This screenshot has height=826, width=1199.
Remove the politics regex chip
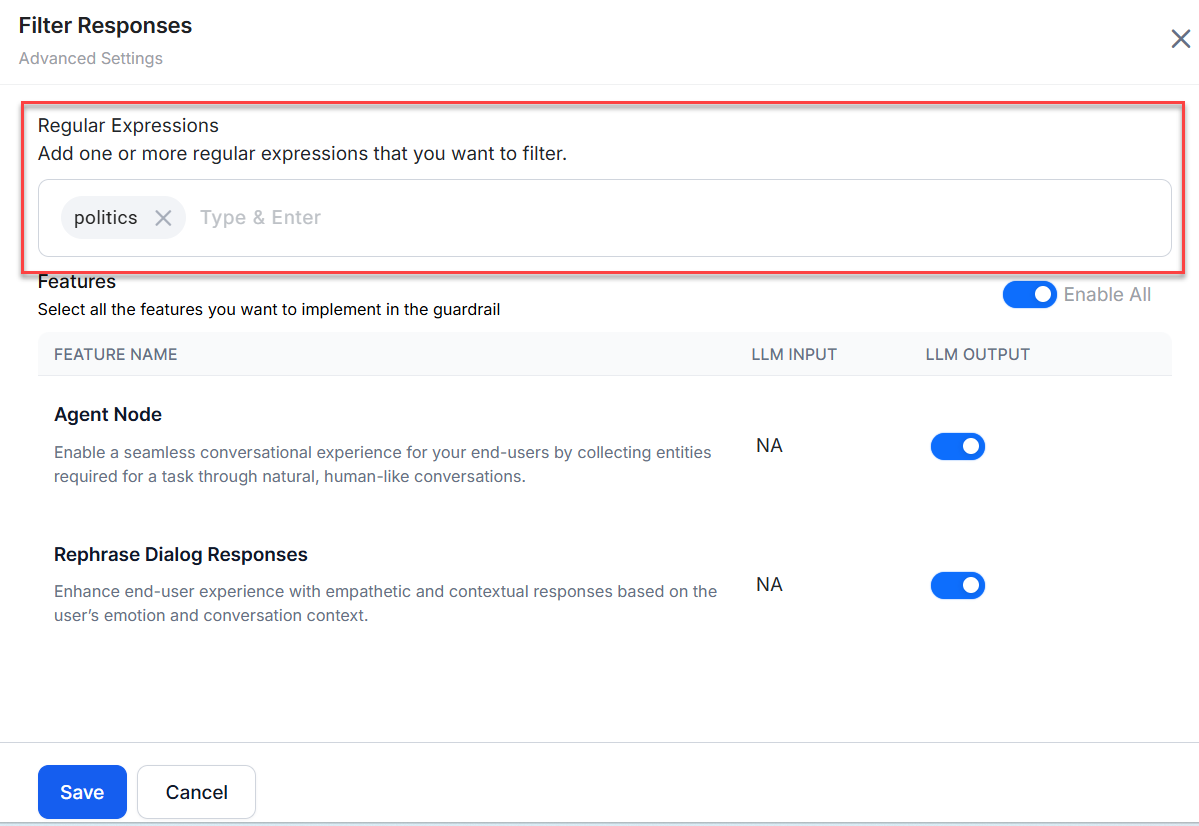[163, 218]
